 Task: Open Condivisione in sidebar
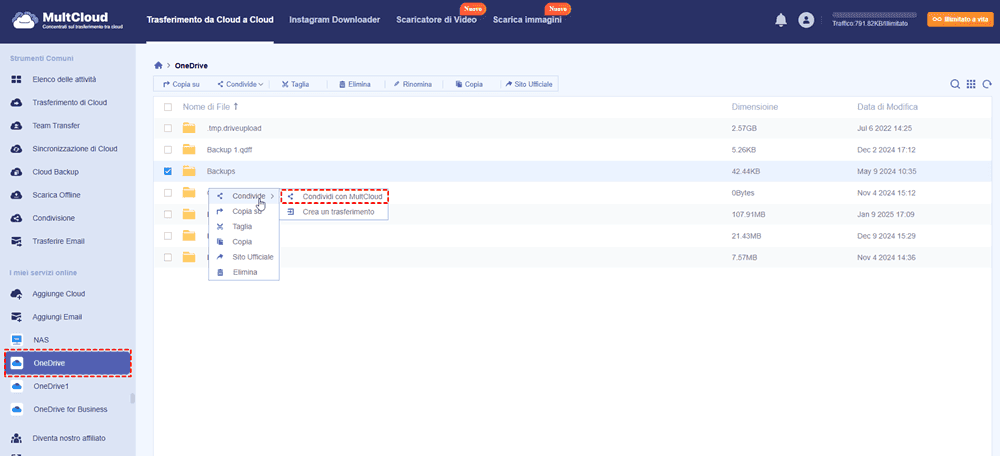pyautogui.click(x=54, y=218)
